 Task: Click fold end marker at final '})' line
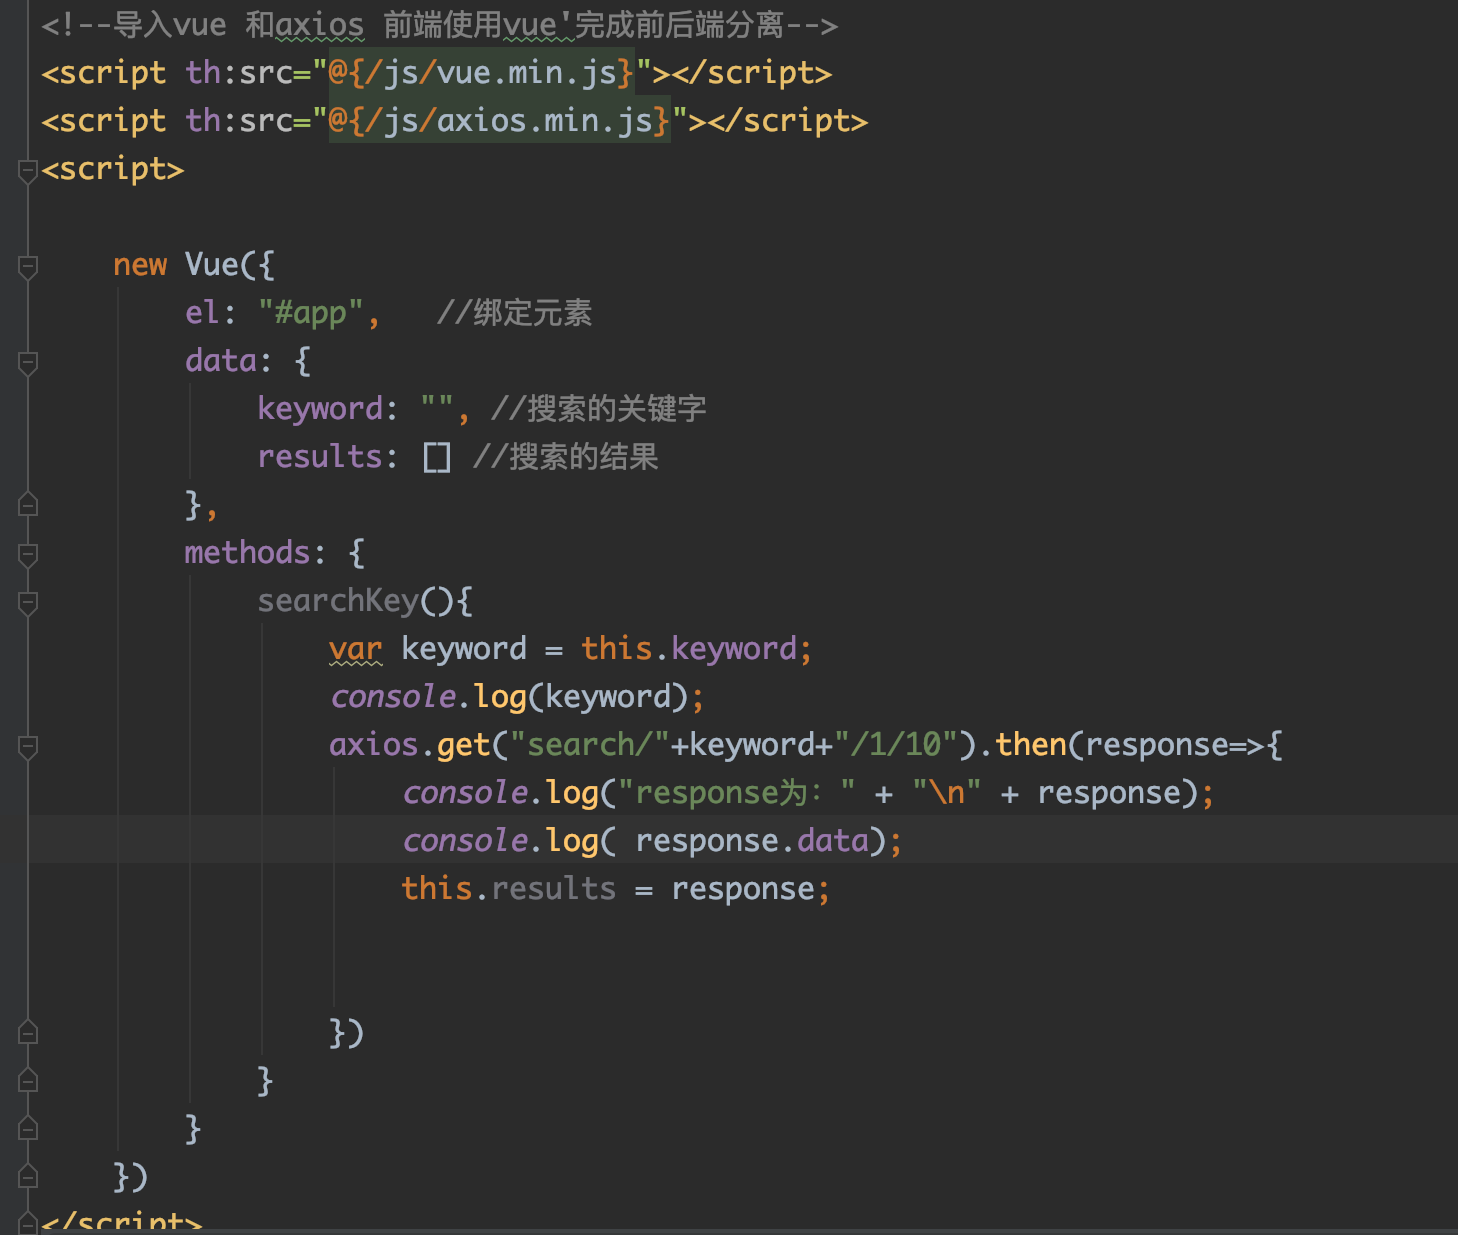coord(28,1177)
